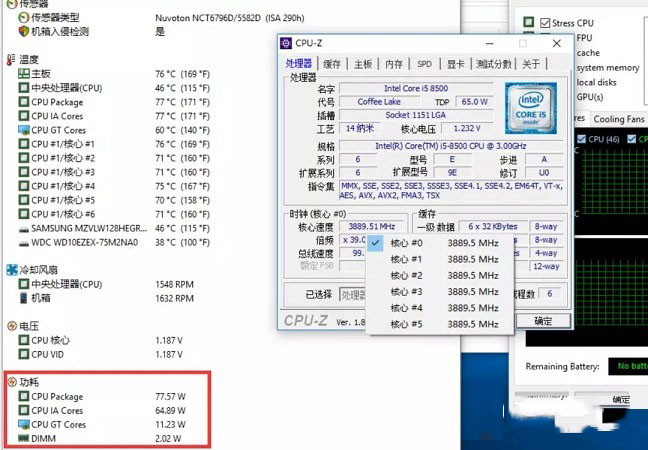
Task: Click the Coffee Lake codename field
Action: [379, 102]
